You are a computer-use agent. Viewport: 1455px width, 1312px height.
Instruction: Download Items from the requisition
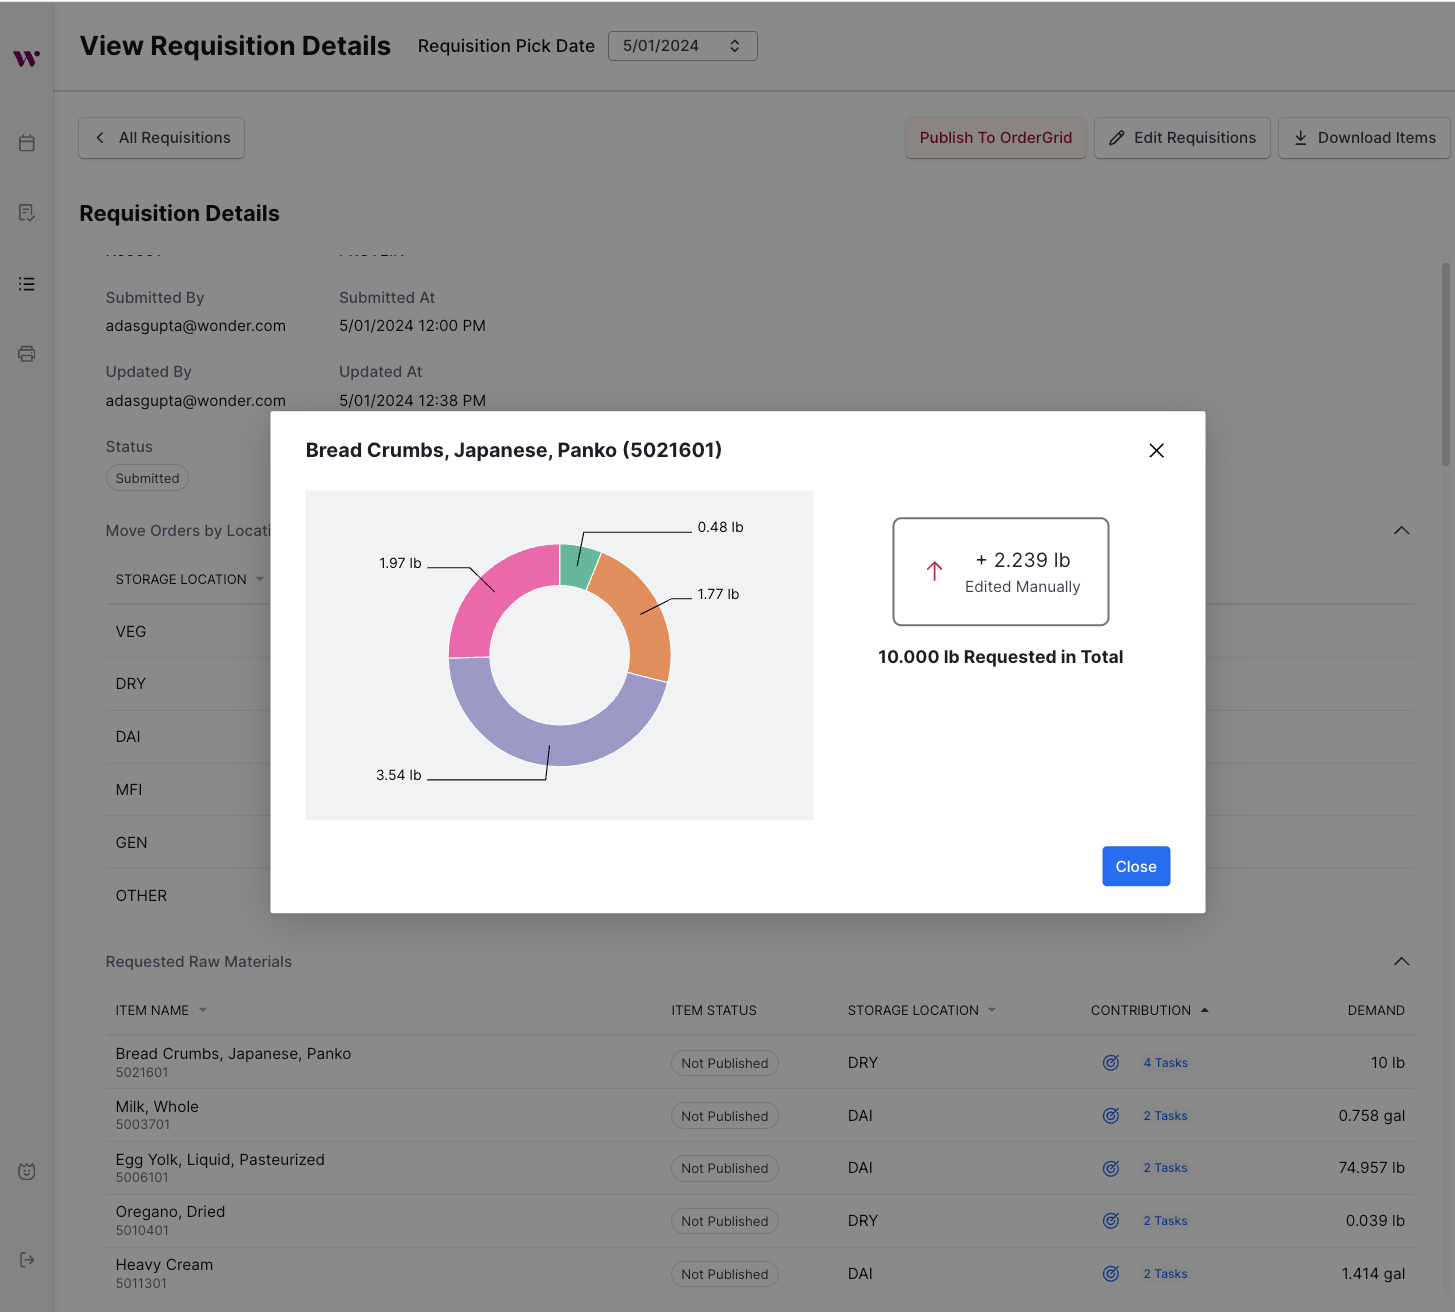(x=1364, y=138)
